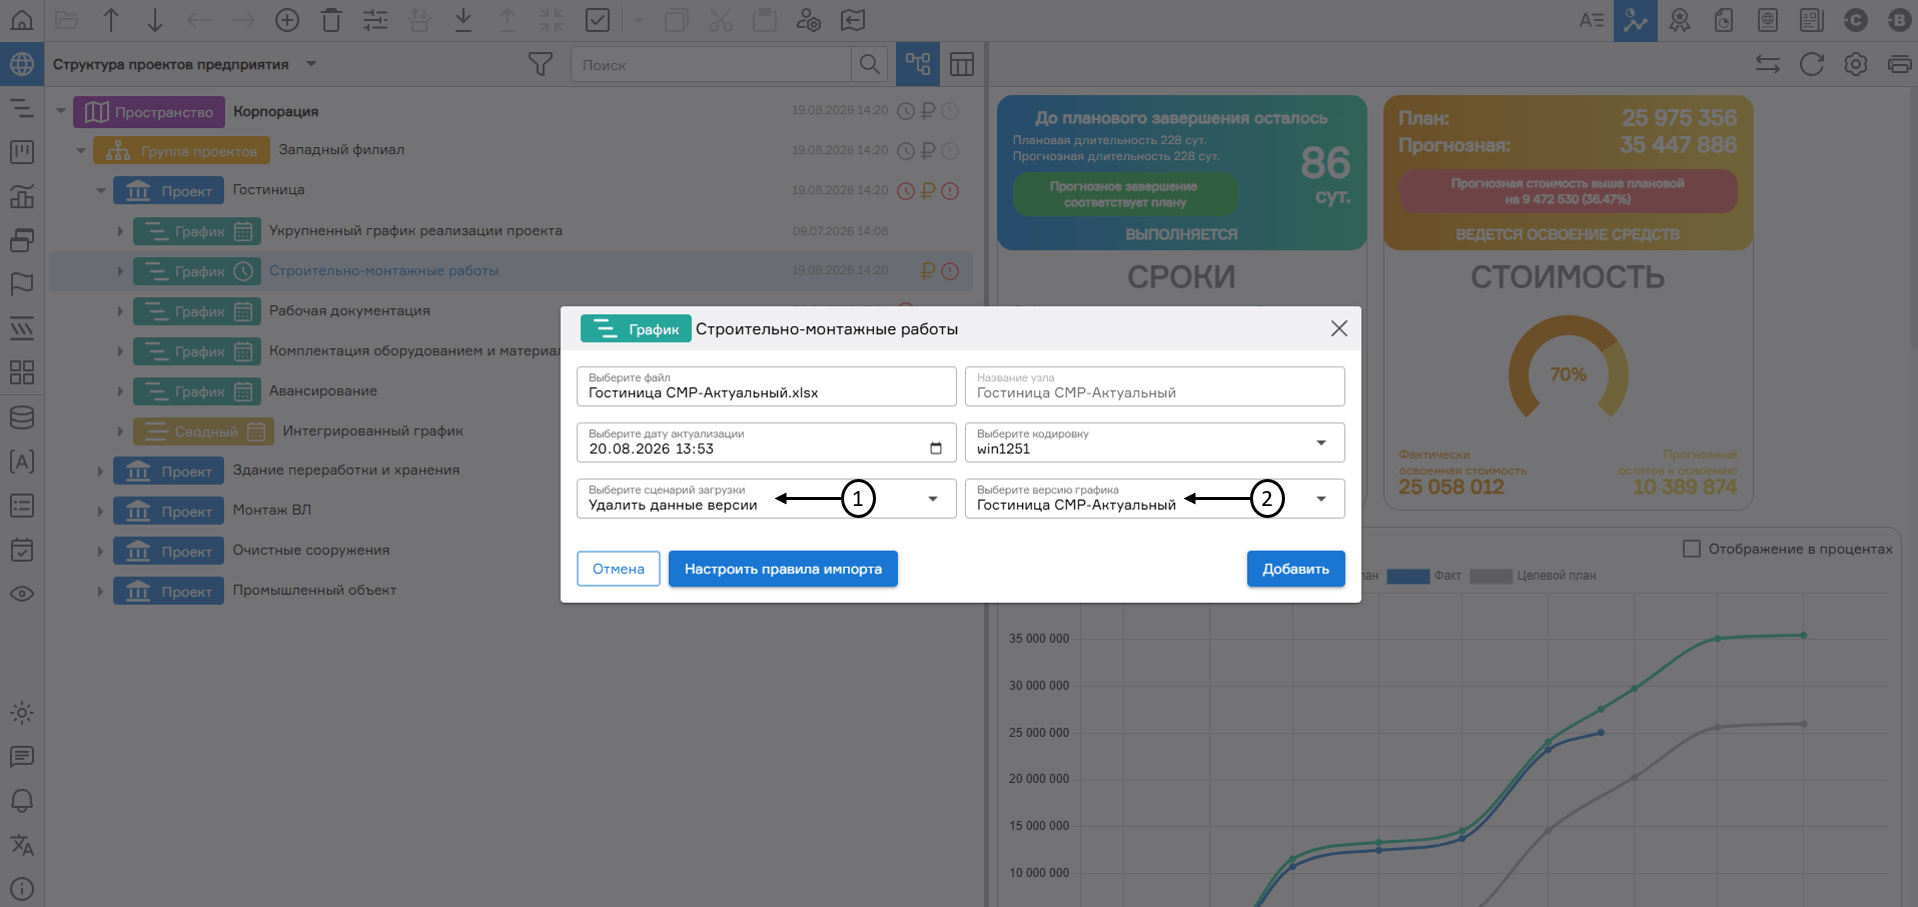Close the Строительно-монтажные работы dialog

[1339, 329]
